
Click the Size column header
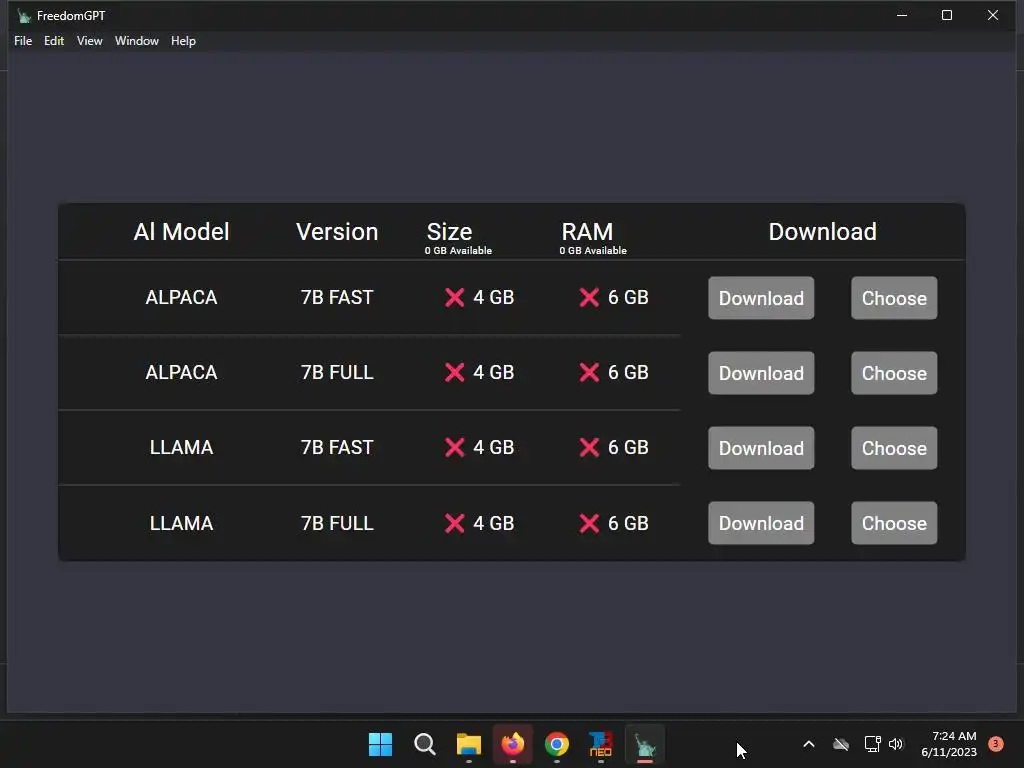click(449, 232)
